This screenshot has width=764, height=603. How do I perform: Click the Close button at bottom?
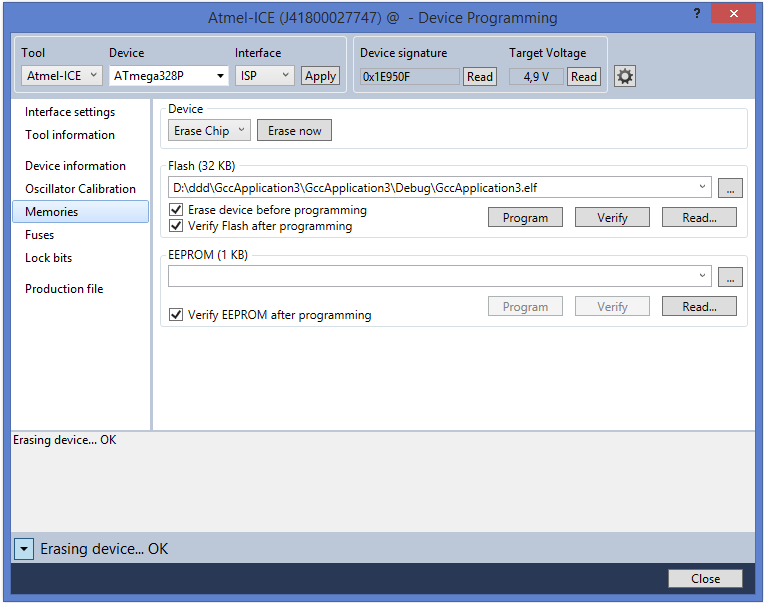coord(705,579)
